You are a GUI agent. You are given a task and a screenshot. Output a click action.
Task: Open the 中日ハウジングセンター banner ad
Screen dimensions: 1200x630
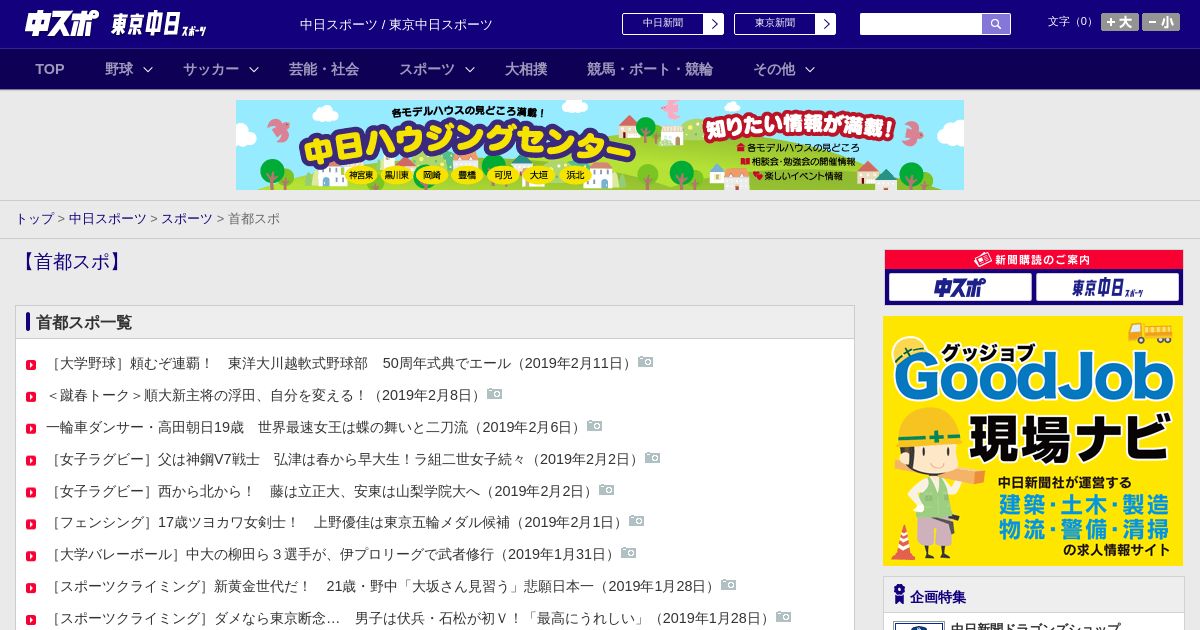(600, 145)
